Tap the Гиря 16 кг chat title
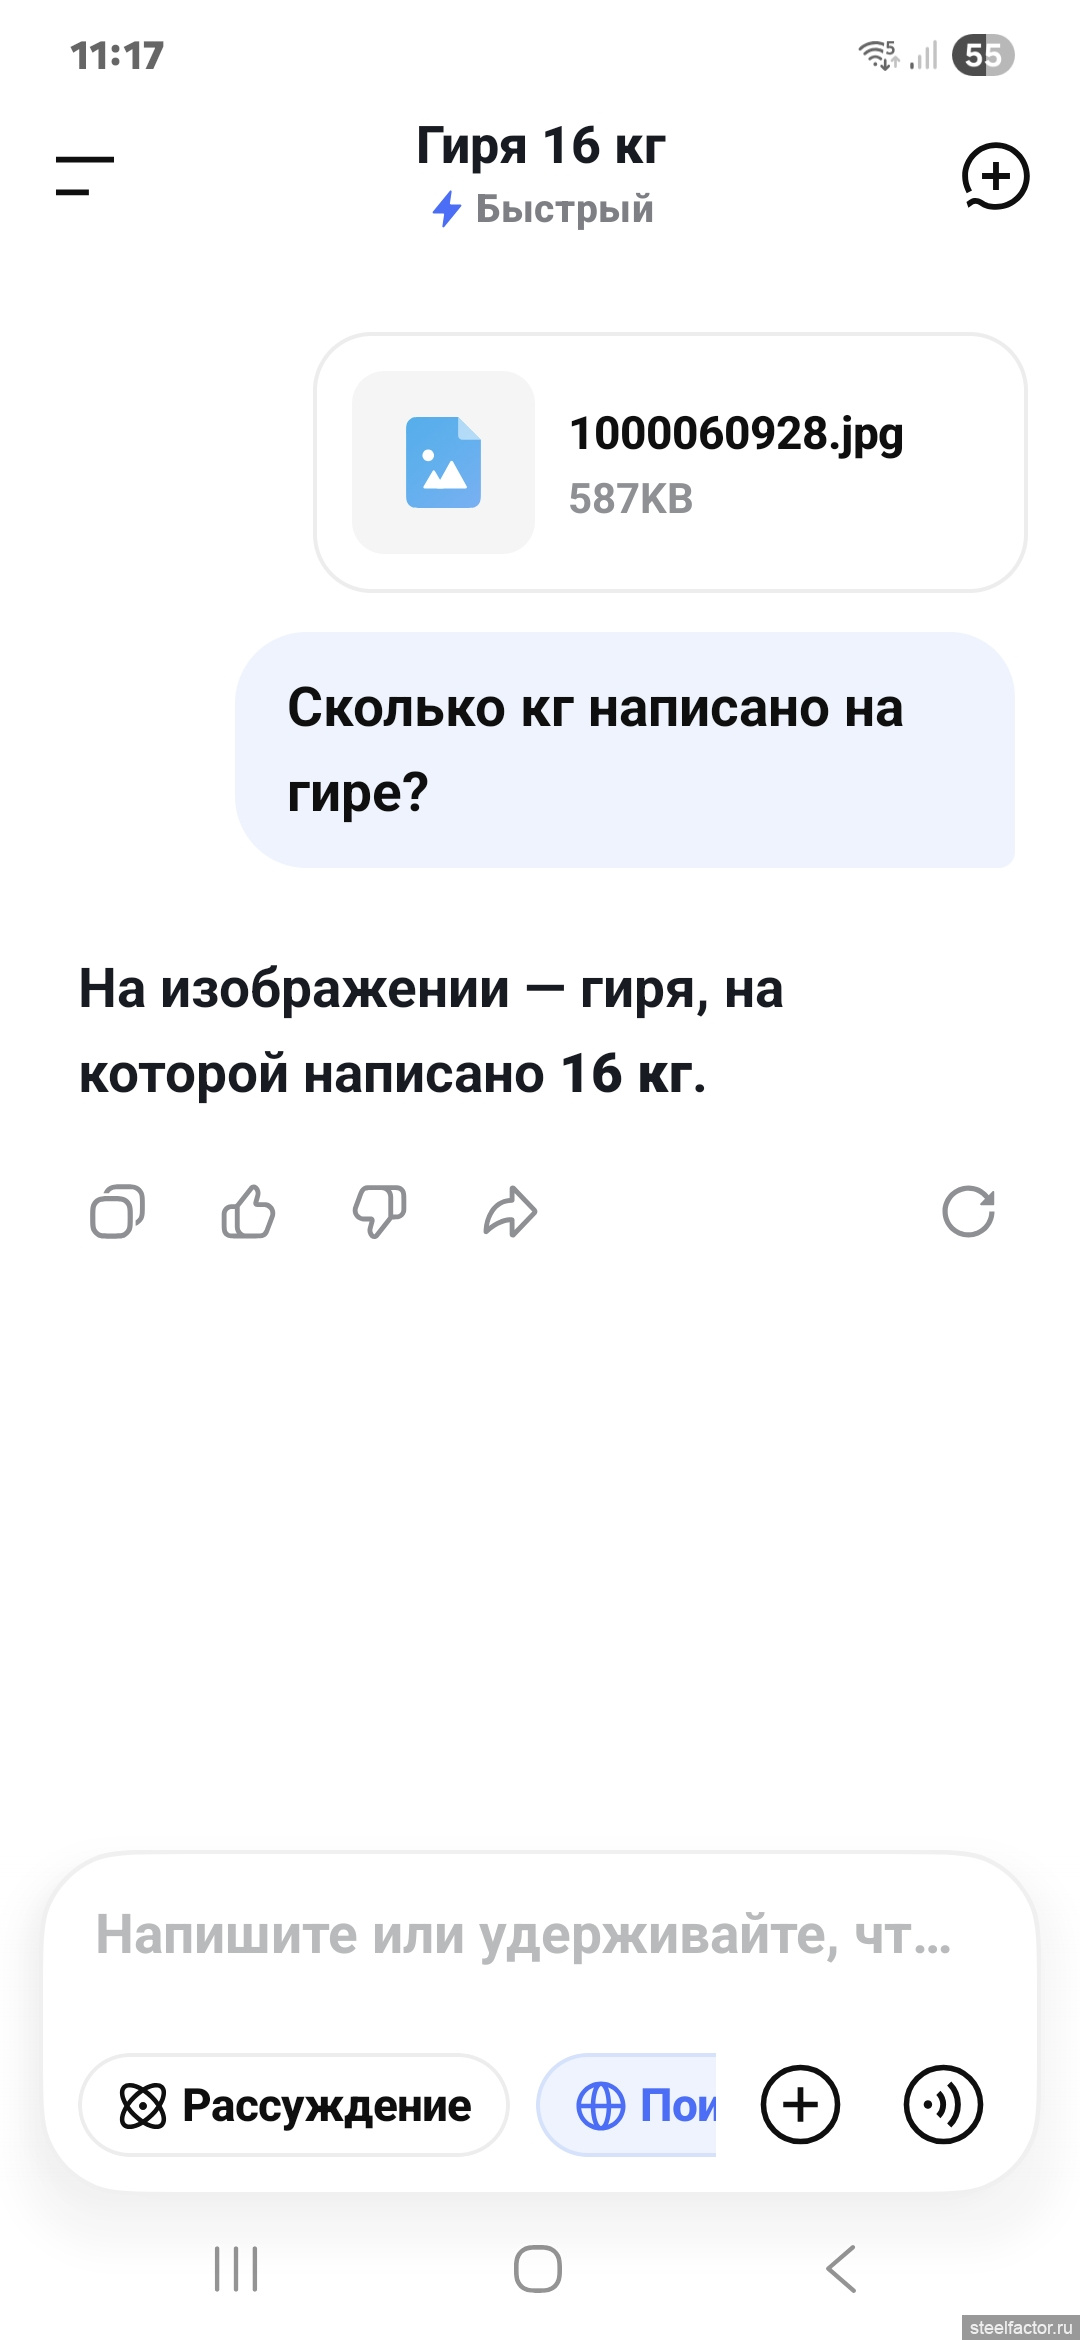The image size is (1080, 2340). (x=540, y=146)
